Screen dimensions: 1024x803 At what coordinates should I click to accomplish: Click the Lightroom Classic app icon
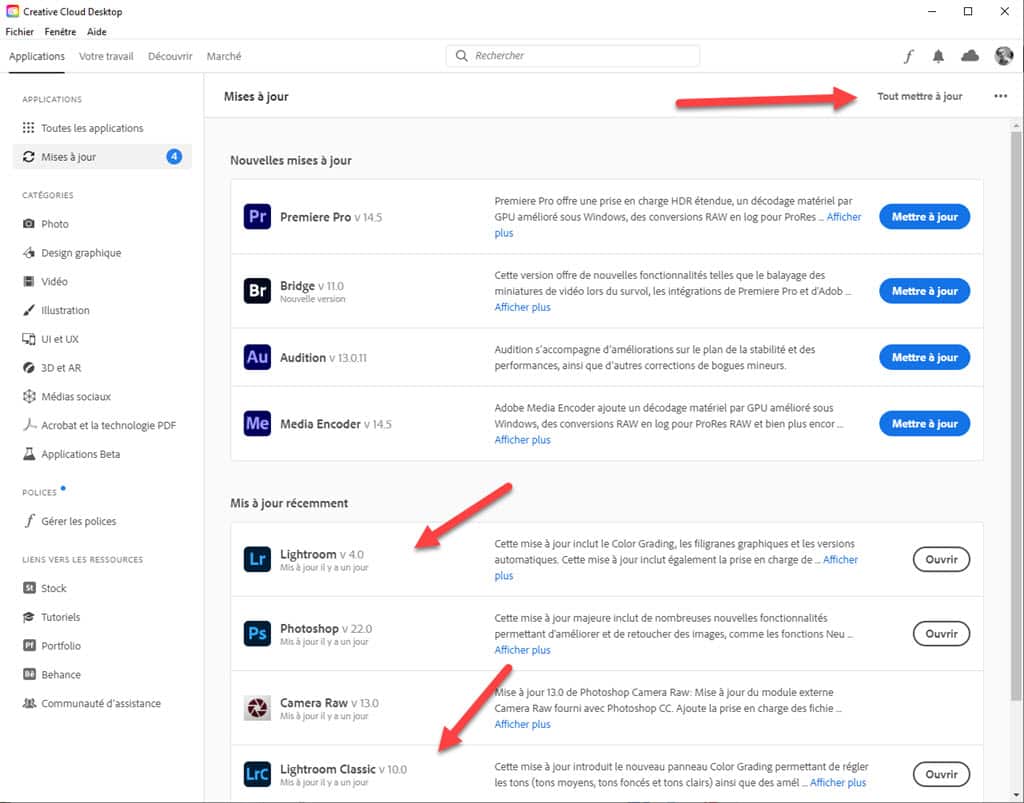[x=257, y=774]
